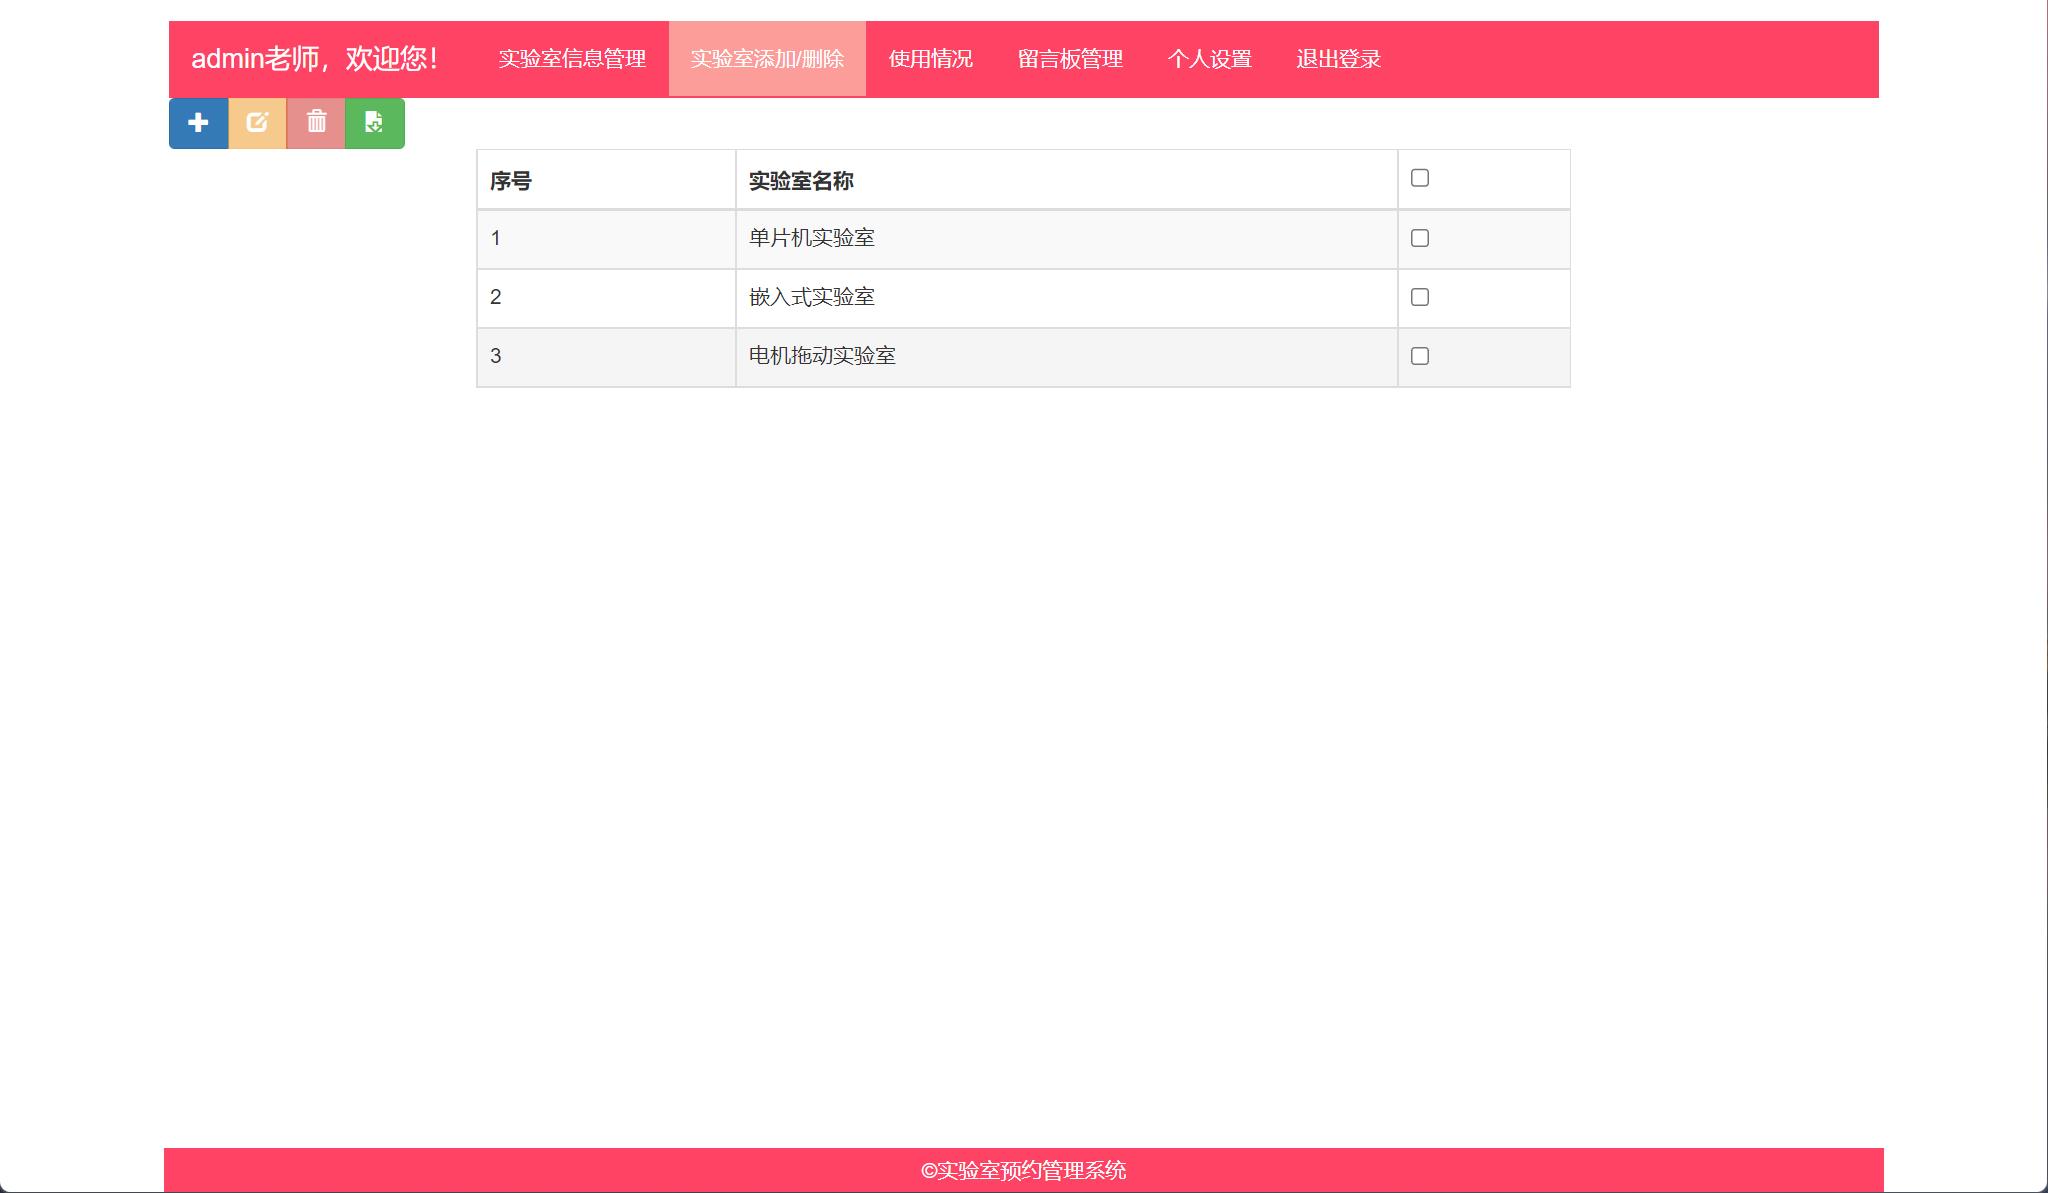
Task: Open 留言板管理 from the navbar
Action: (1070, 58)
